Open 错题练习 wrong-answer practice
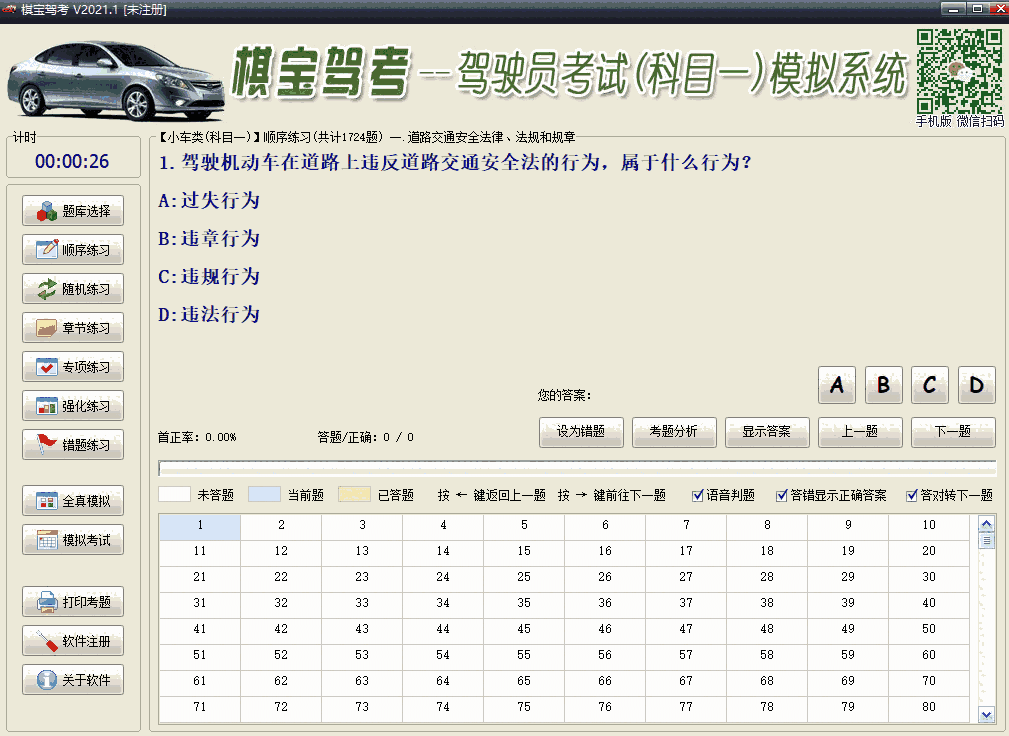 click(x=71, y=444)
